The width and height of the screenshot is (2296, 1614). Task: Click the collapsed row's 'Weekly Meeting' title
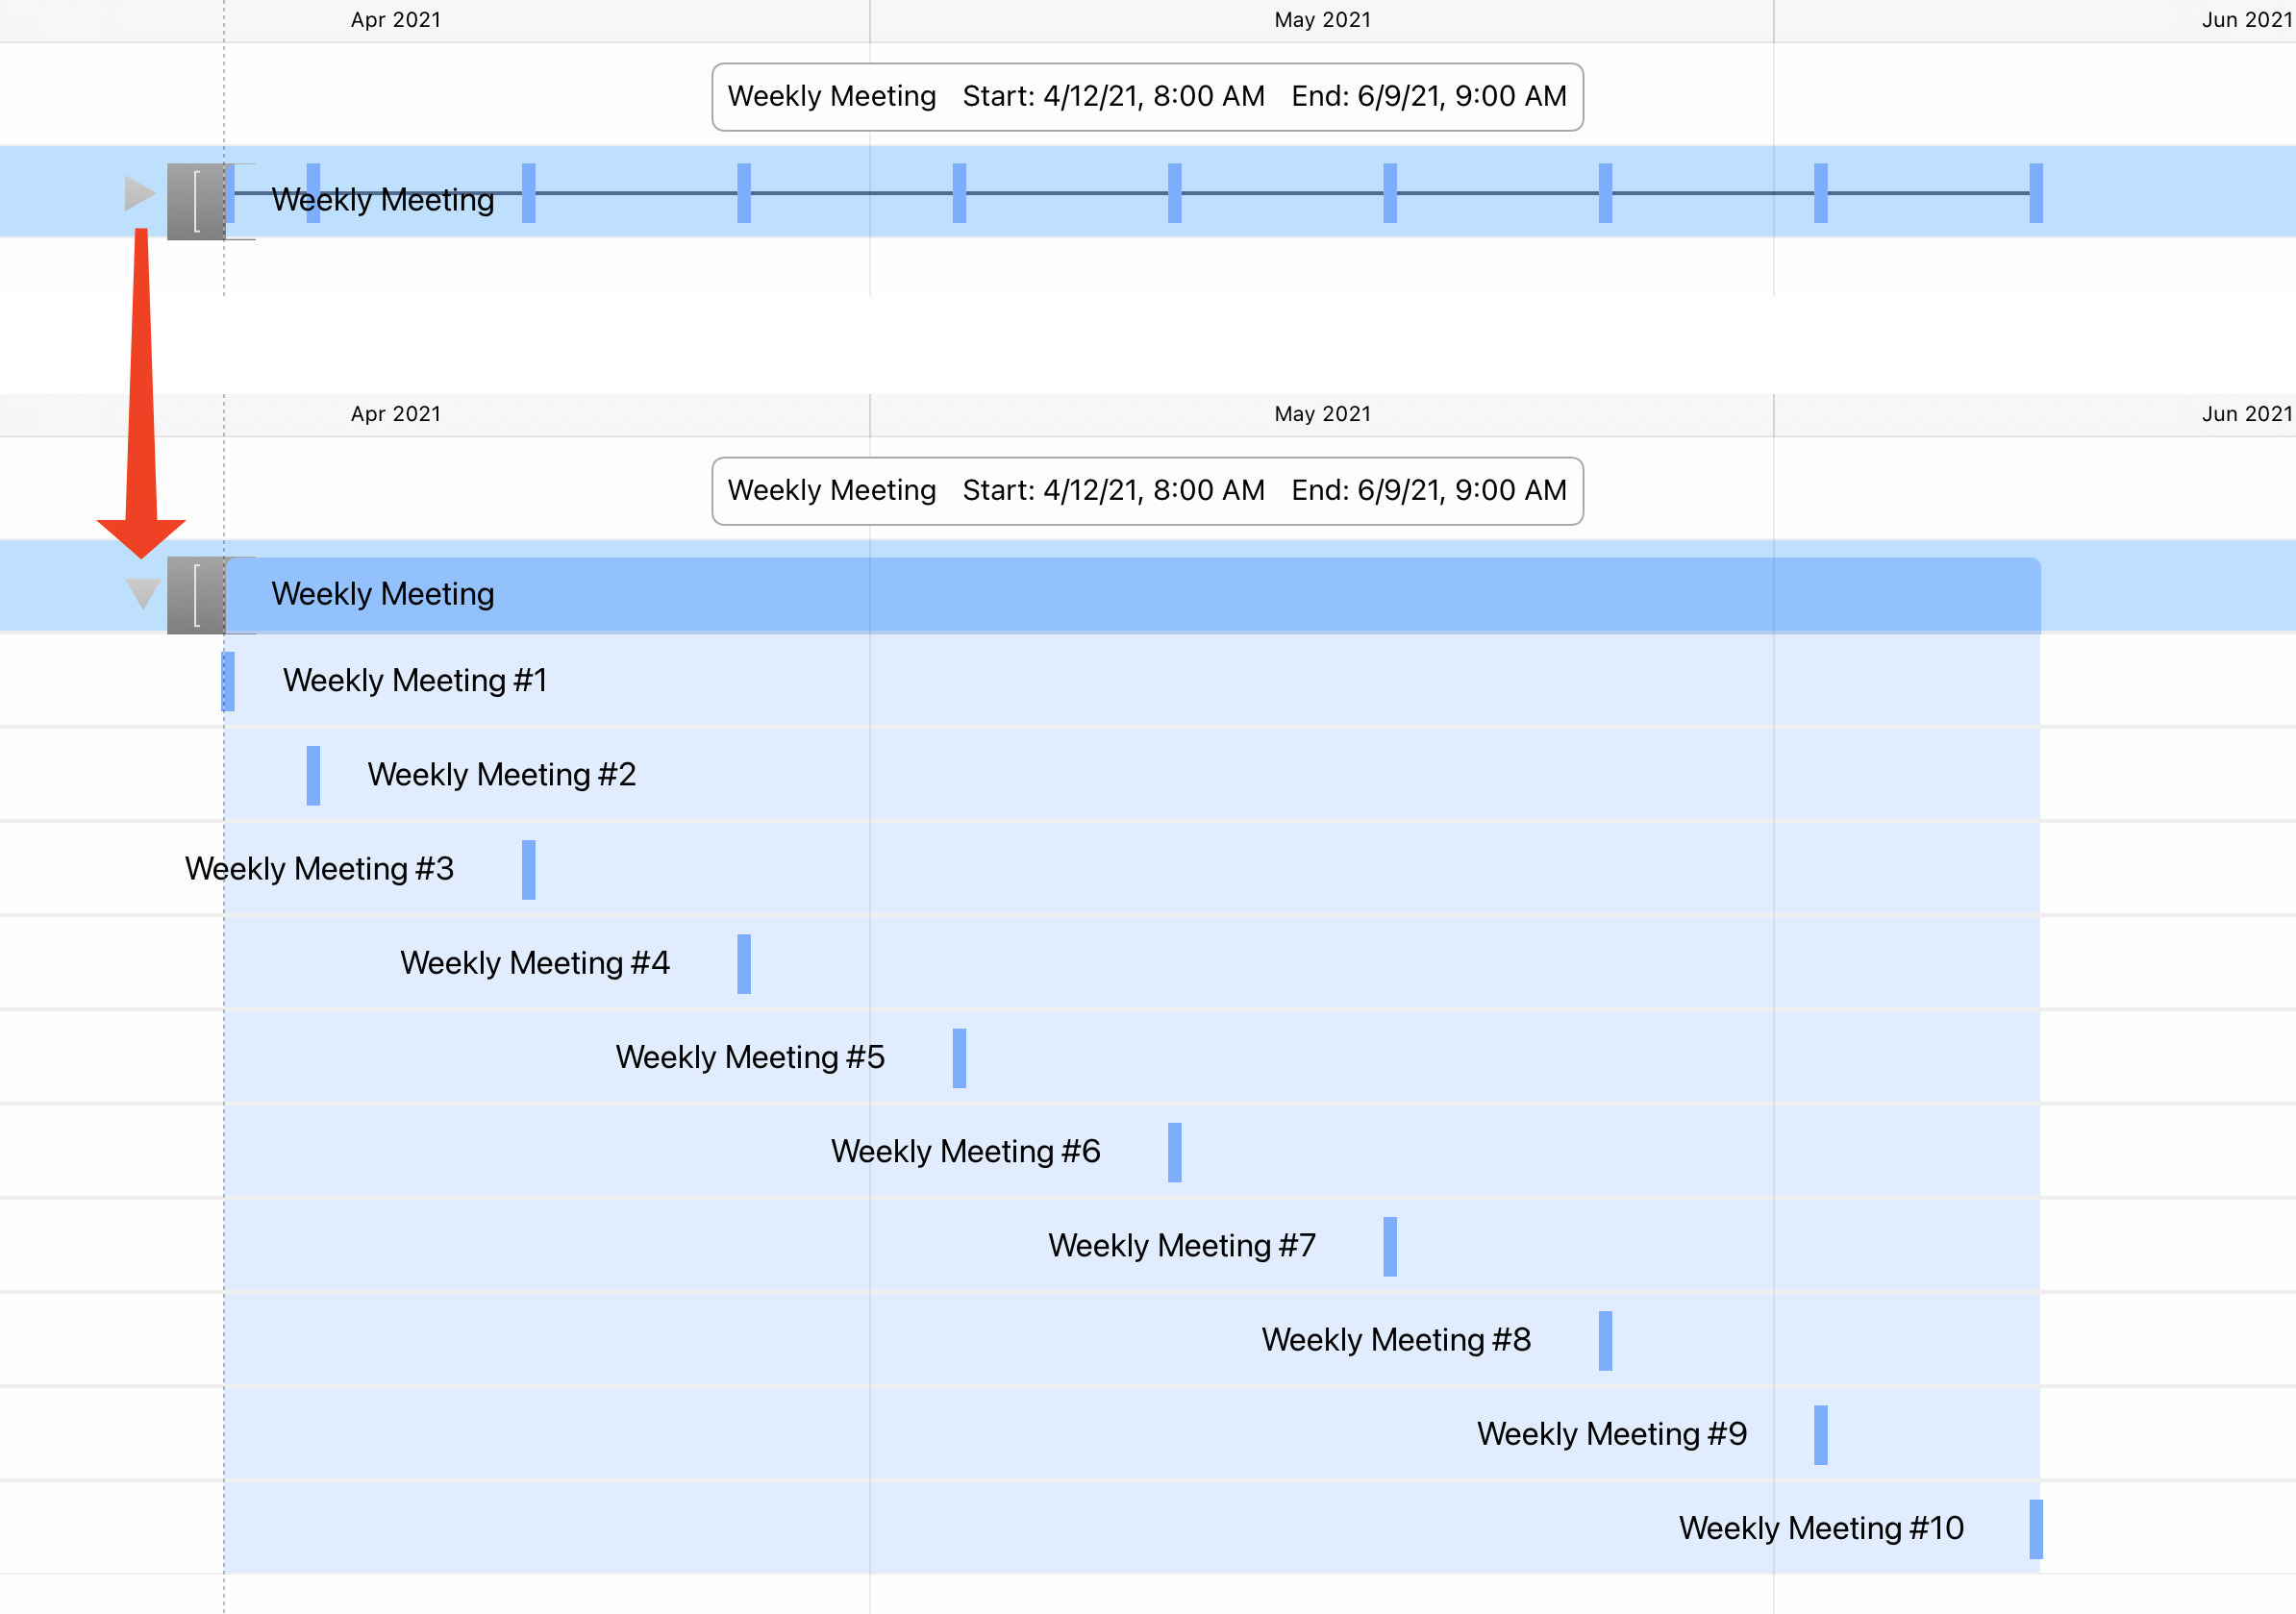(383, 200)
